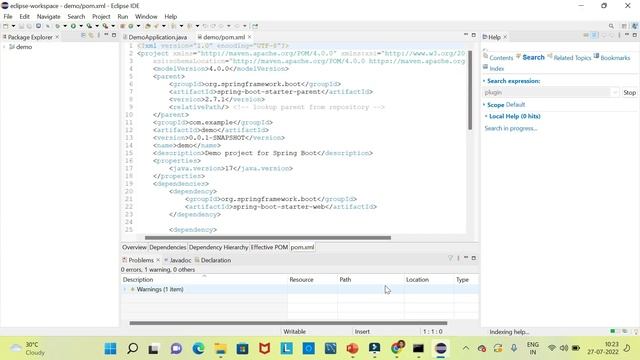Screen dimensions: 640x360
Task: Open the toolbar search magnifier icon
Action: click(611, 26)
